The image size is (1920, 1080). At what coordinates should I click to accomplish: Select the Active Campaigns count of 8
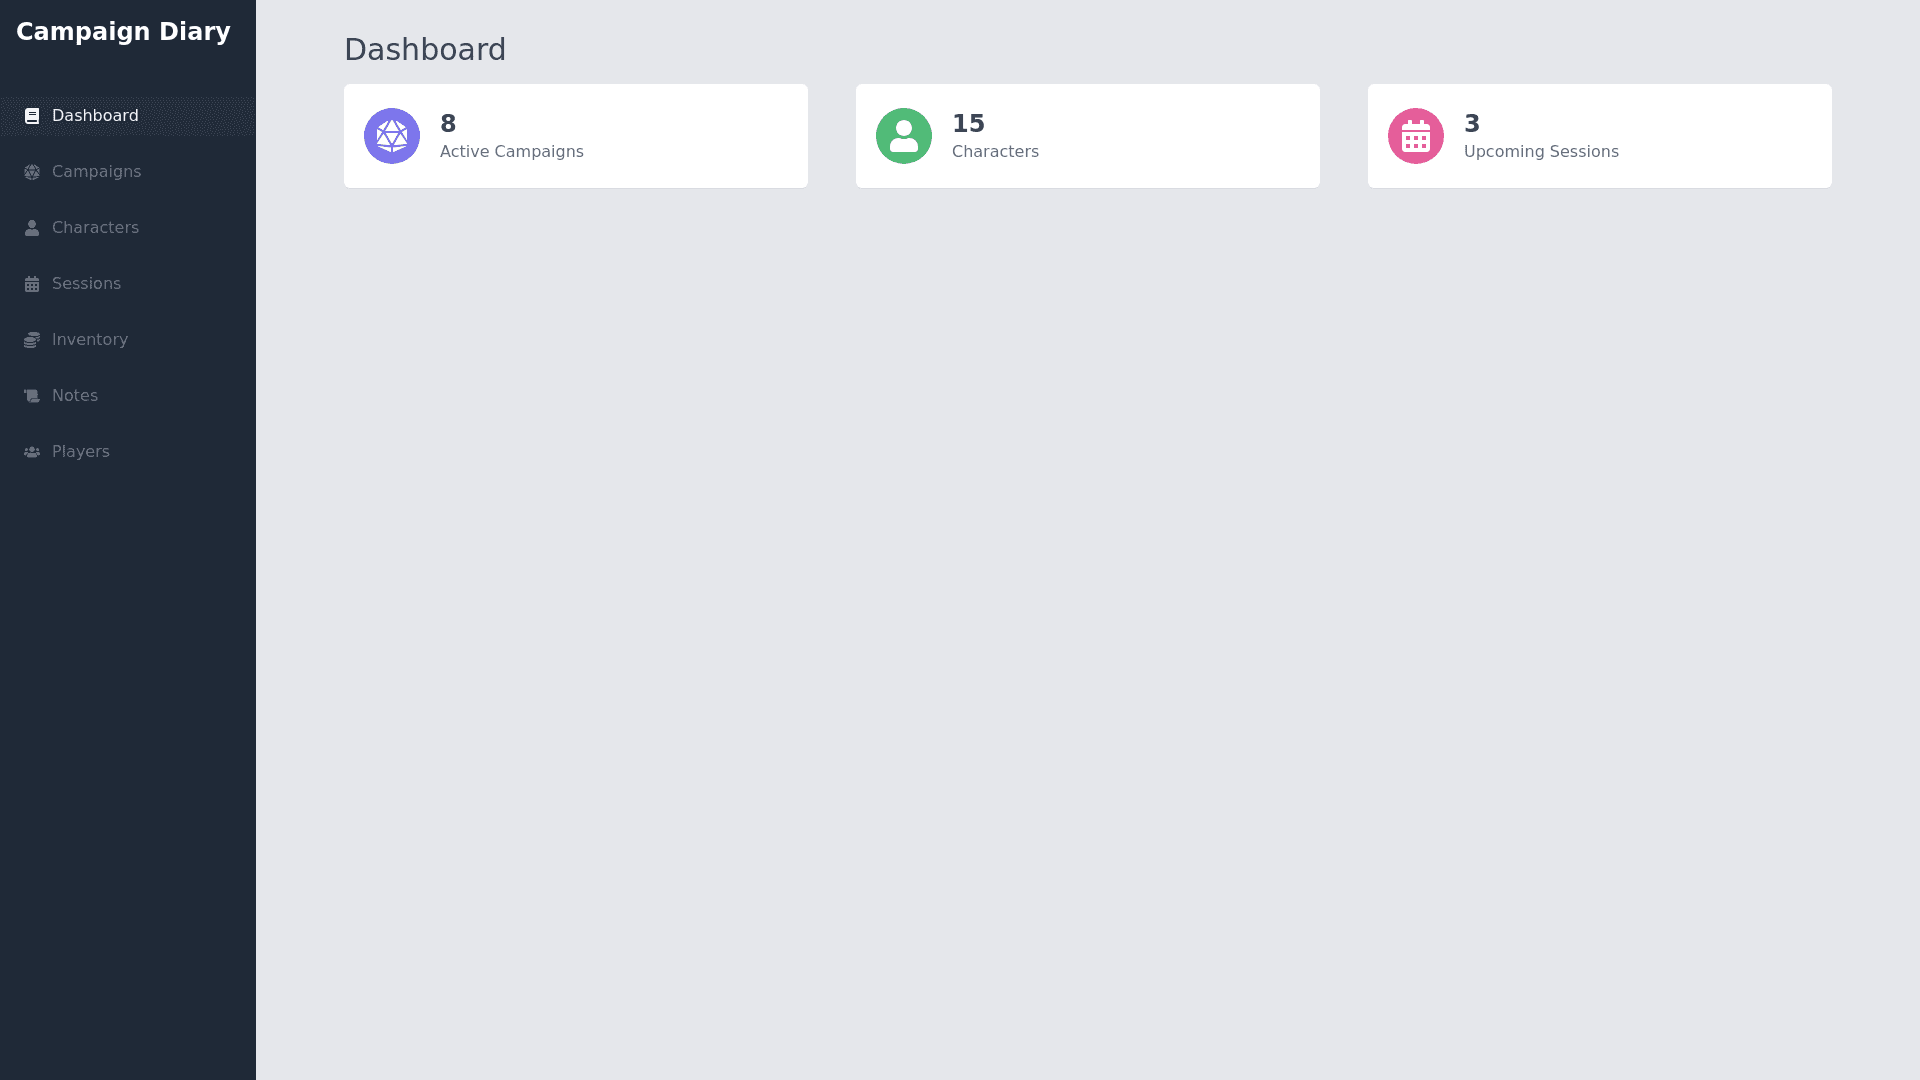pyautogui.click(x=448, y=124)
